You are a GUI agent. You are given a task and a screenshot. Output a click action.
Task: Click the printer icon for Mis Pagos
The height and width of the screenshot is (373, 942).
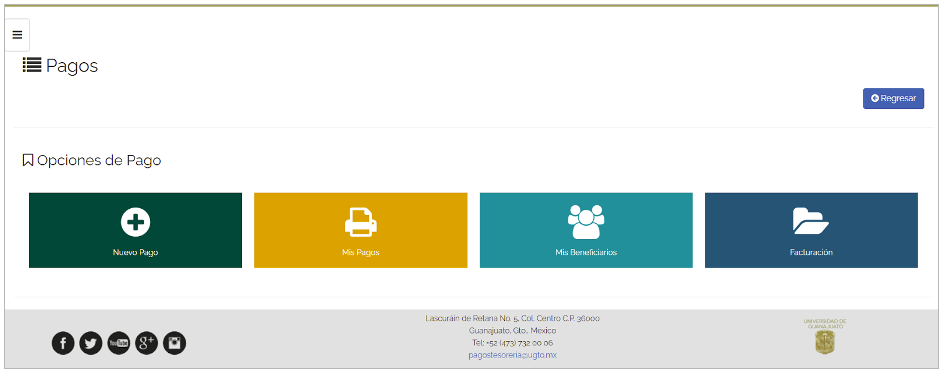(x=360, y=222)
